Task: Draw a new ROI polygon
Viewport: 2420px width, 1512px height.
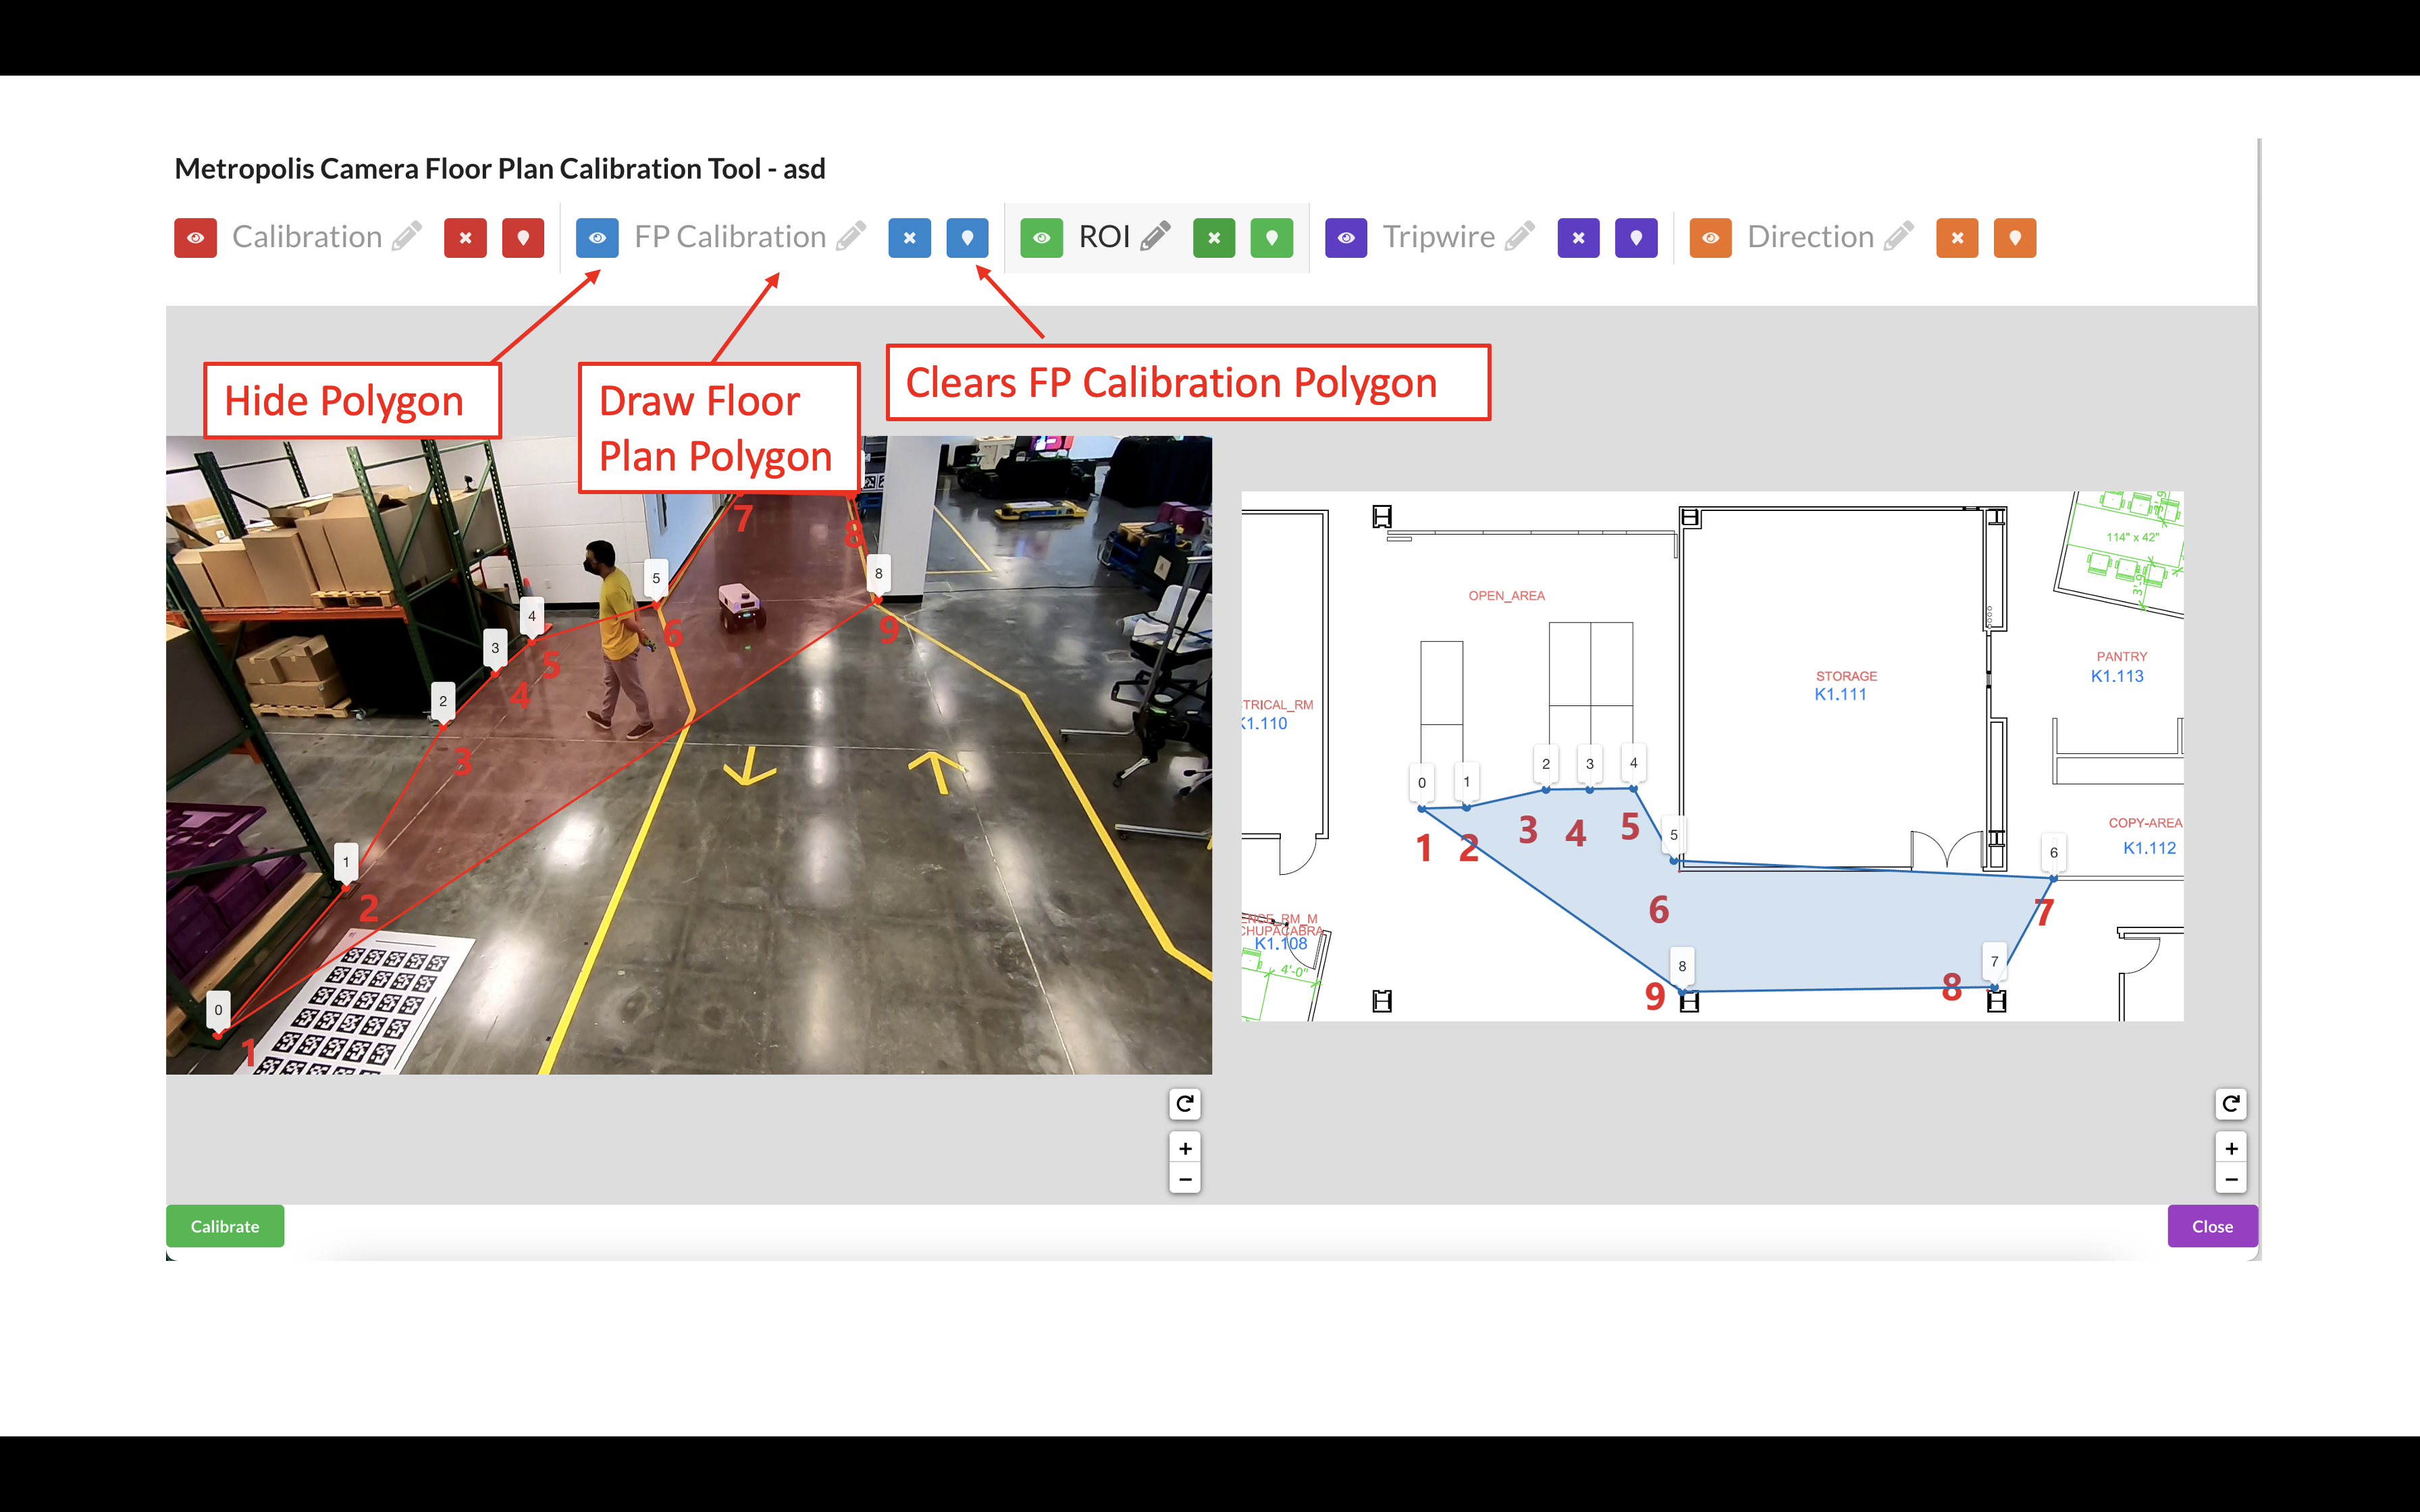Action: pos(1272,237)
